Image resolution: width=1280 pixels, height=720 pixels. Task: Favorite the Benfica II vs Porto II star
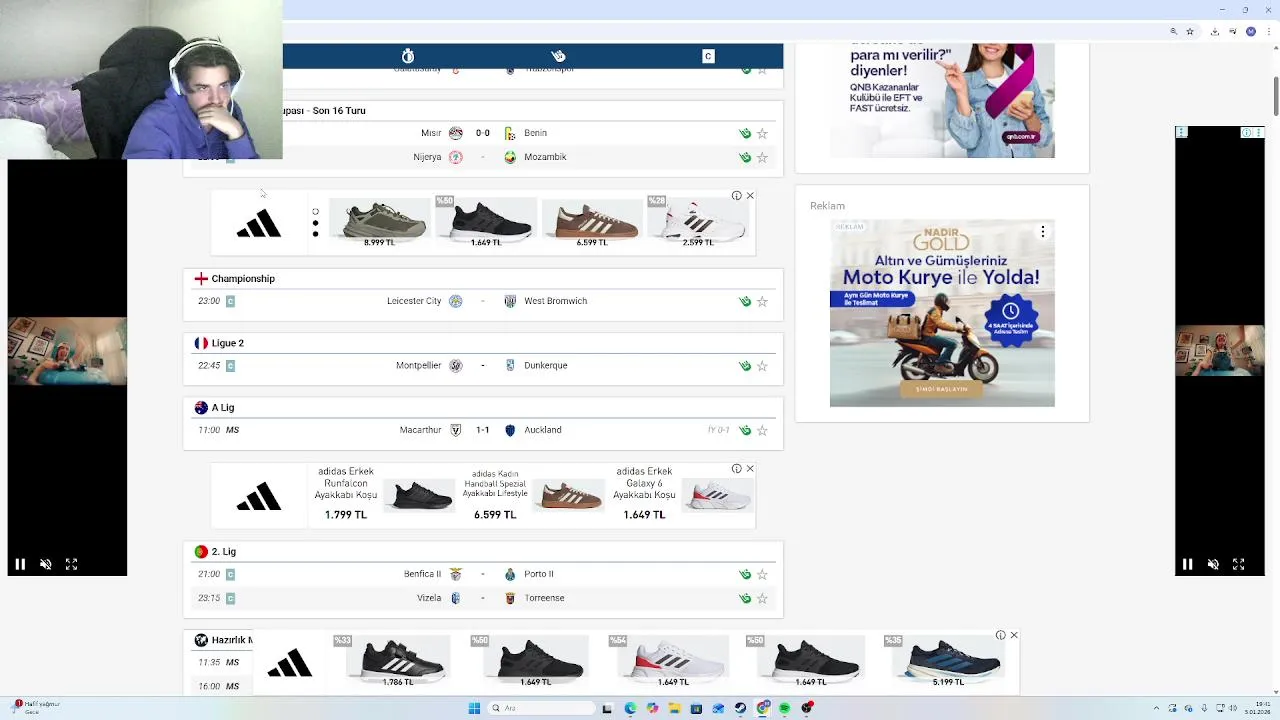tap(762, 574)
